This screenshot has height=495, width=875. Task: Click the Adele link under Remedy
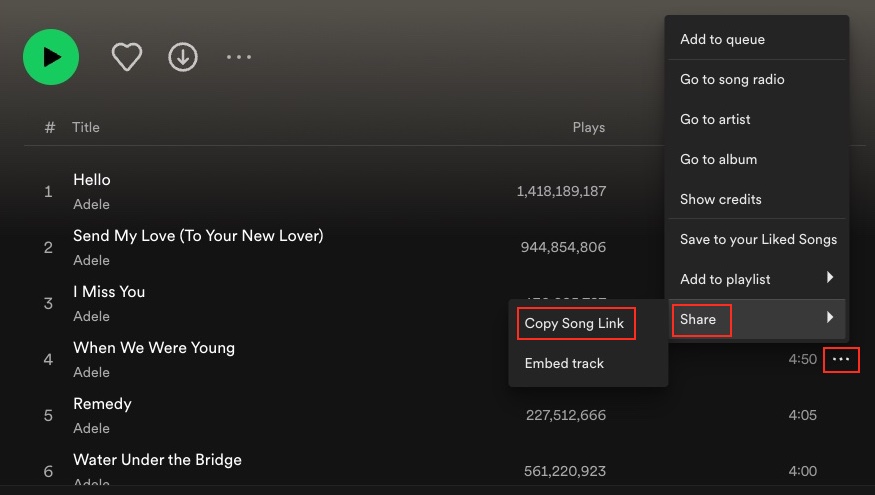pyautogui.click(x=91, y=428)
